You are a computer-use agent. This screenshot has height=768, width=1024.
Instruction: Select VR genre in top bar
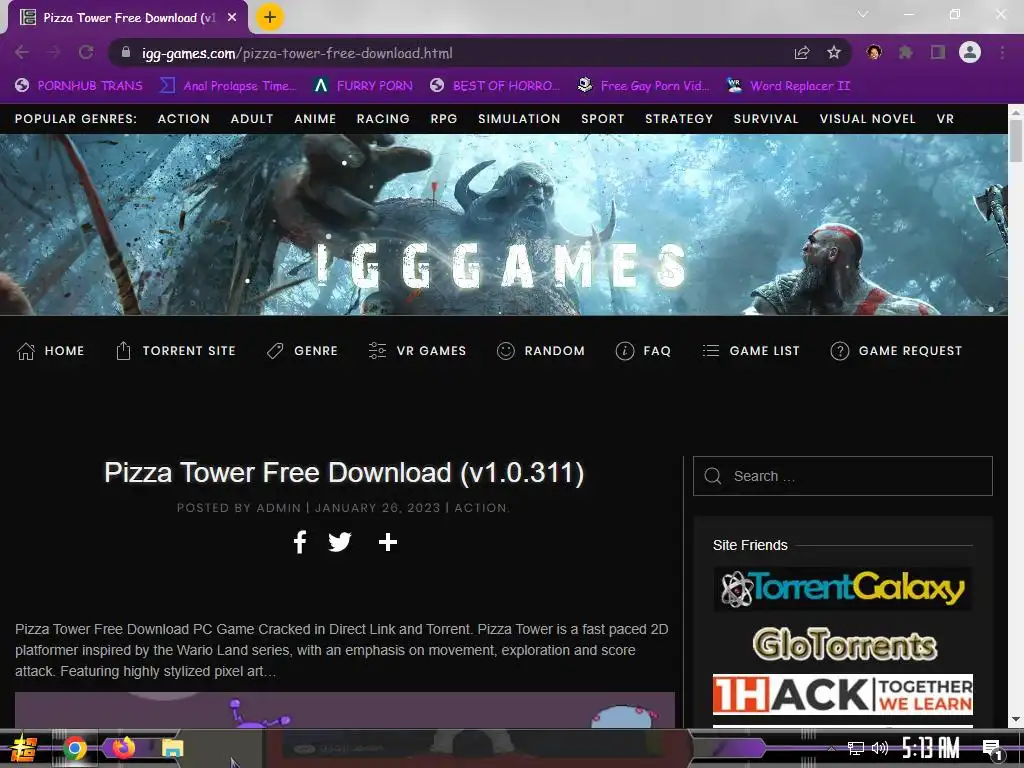pos(945,119)
